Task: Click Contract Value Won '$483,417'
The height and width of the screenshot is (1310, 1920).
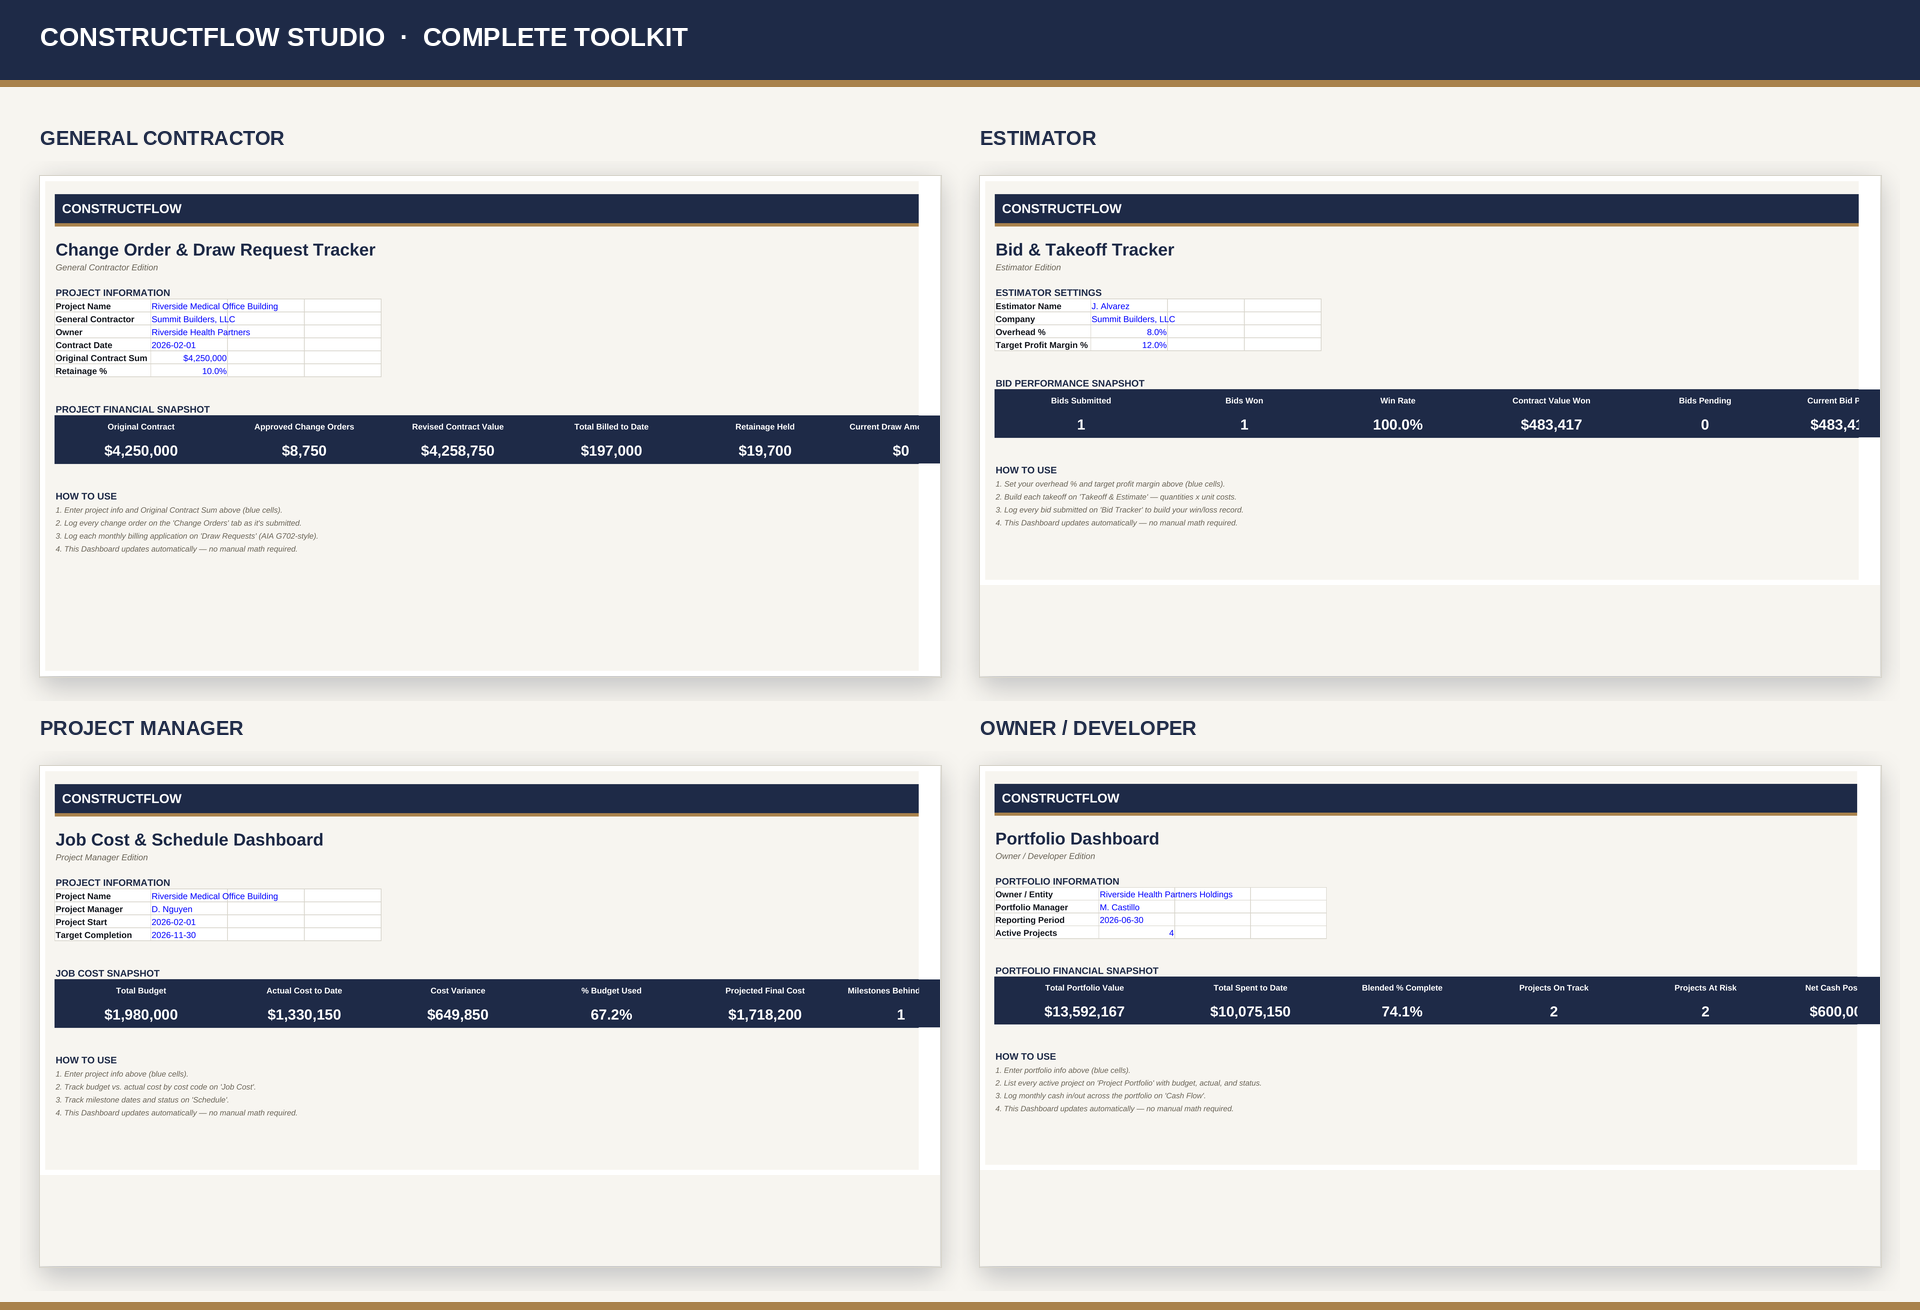Action: [x=1551, y=425]
